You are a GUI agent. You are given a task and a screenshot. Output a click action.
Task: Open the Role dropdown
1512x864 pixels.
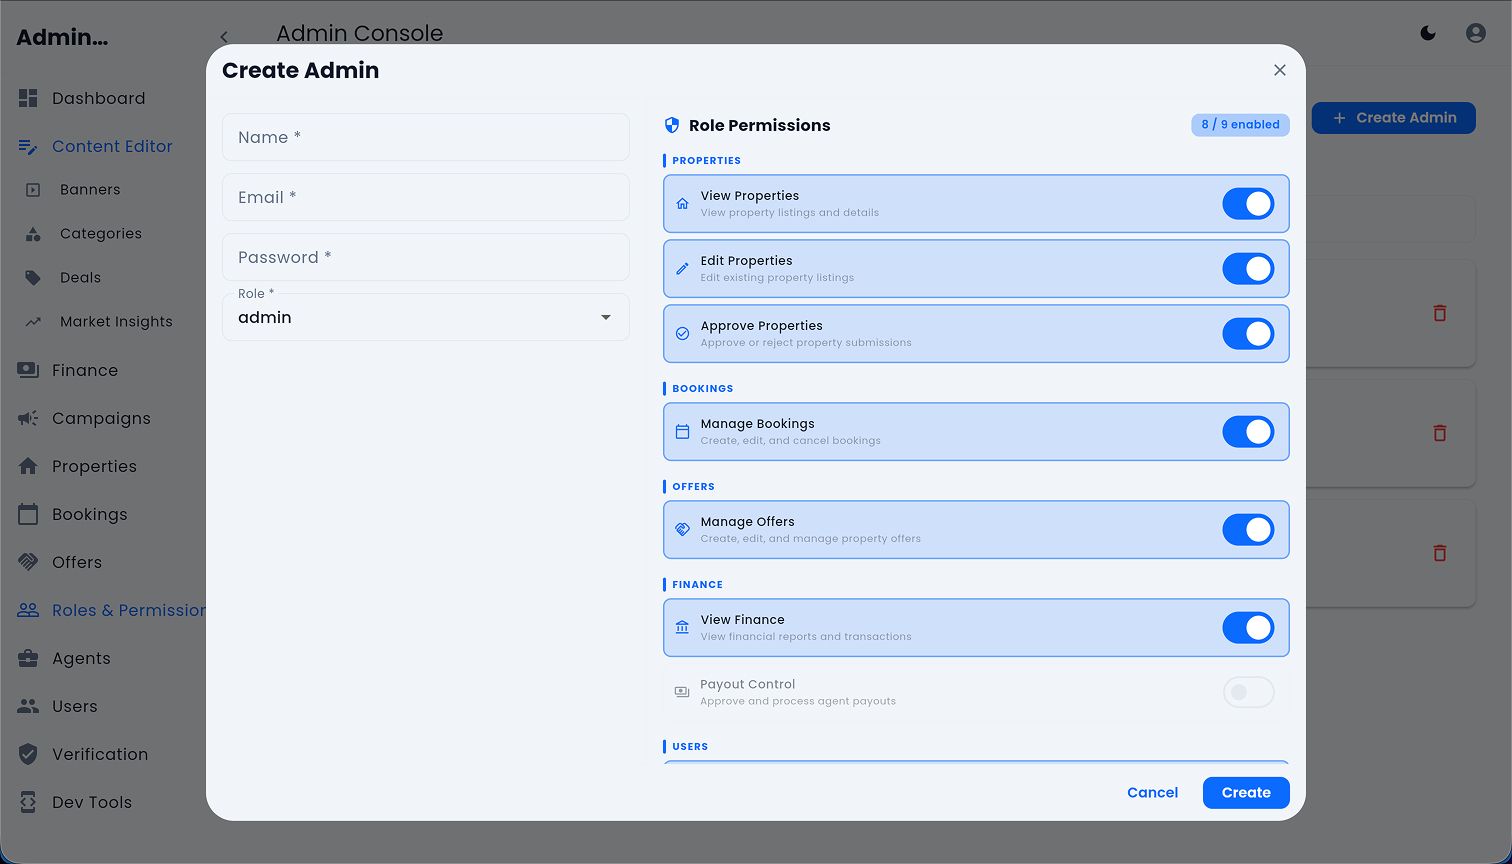(x=425, y=317)
